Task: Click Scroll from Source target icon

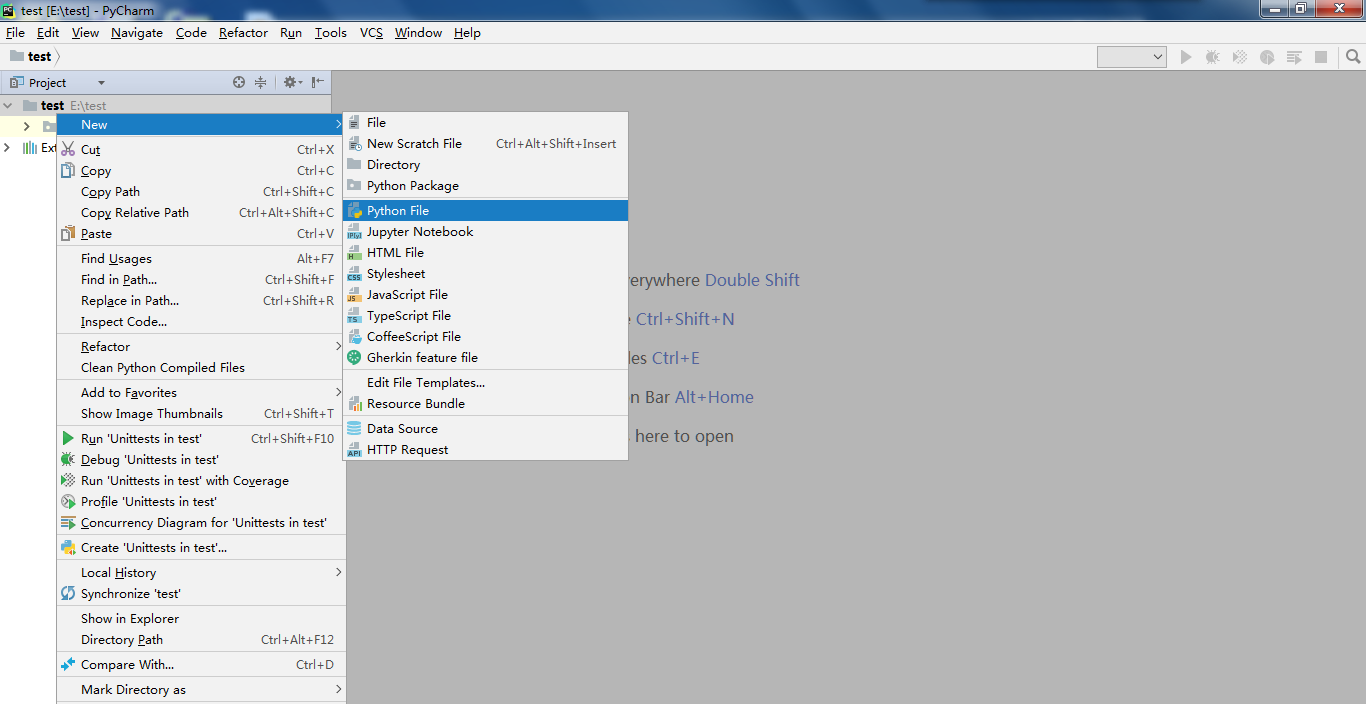Action: click(239, 82)
